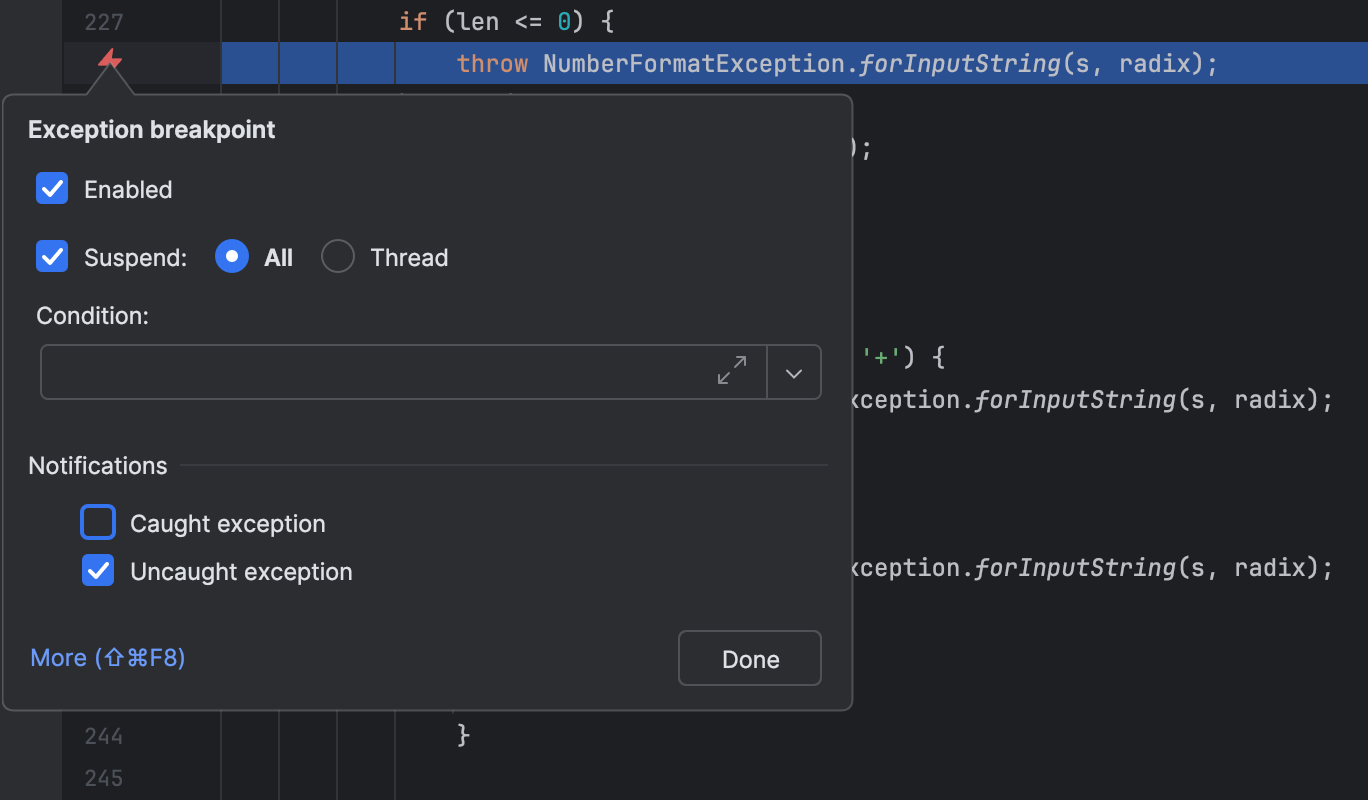Click the highlighted throw keyword
1368x800 pixels.
[492, 64]
